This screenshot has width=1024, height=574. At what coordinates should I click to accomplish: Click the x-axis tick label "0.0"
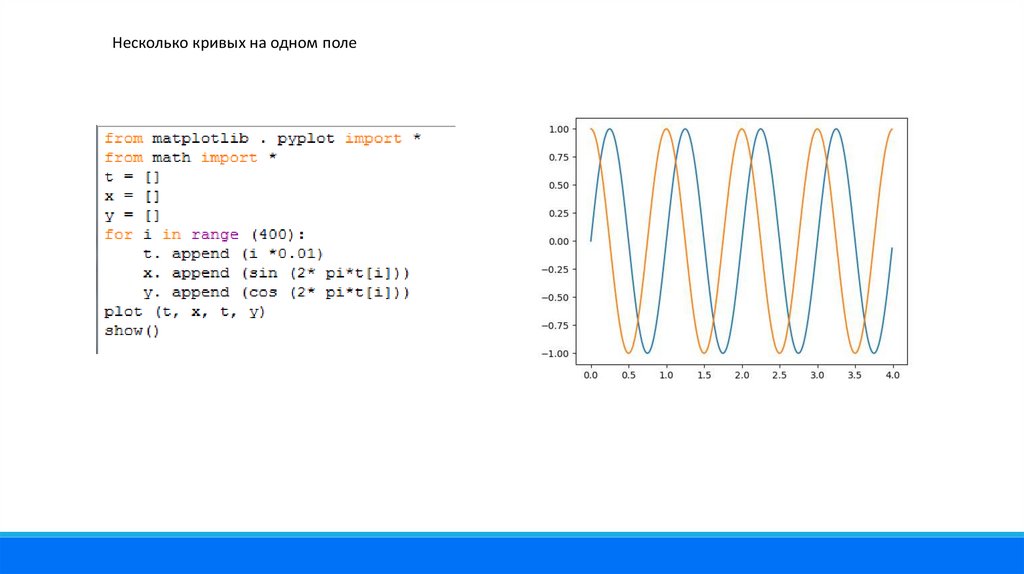591,375
